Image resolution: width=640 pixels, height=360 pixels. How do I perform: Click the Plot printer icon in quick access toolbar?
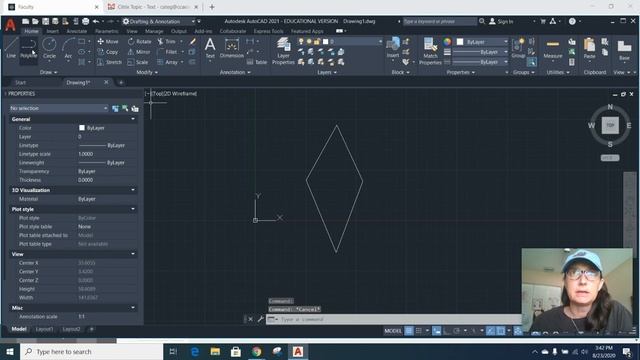85,21
